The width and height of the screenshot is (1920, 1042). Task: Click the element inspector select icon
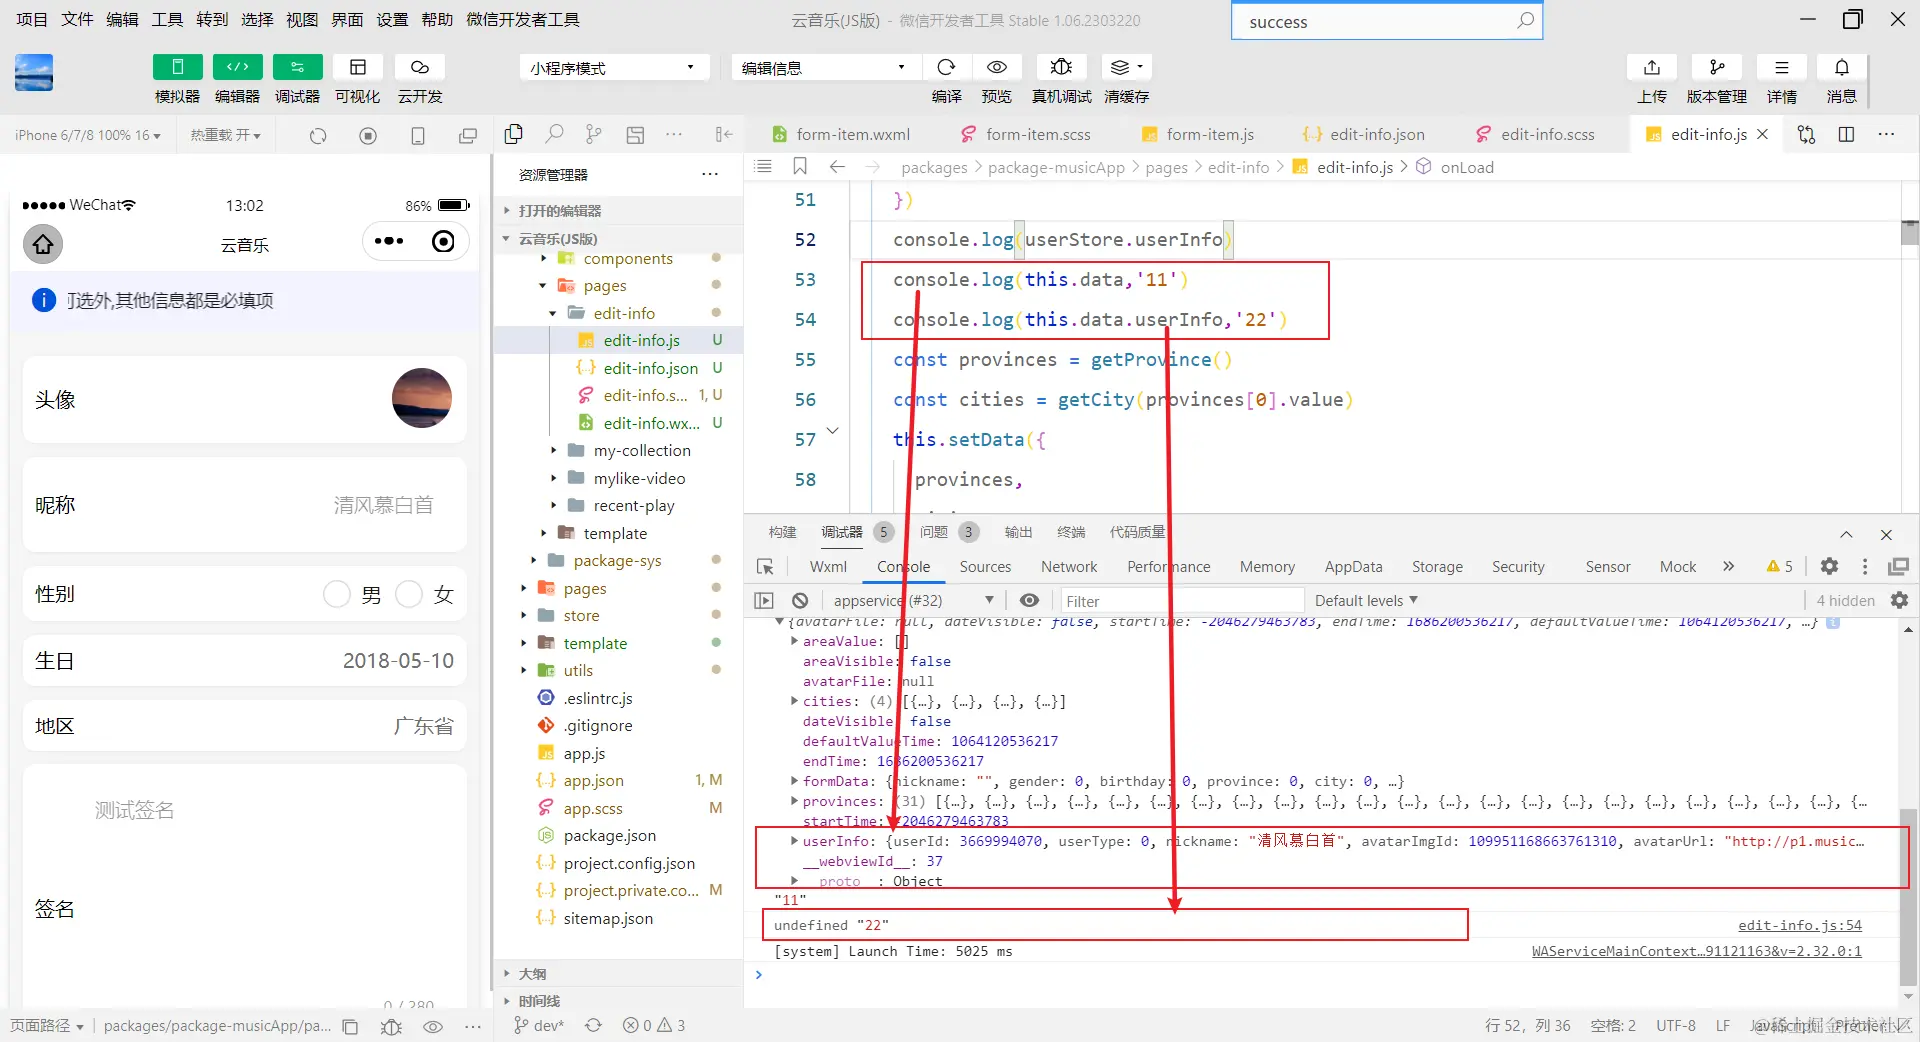click(x=765, y=567)
